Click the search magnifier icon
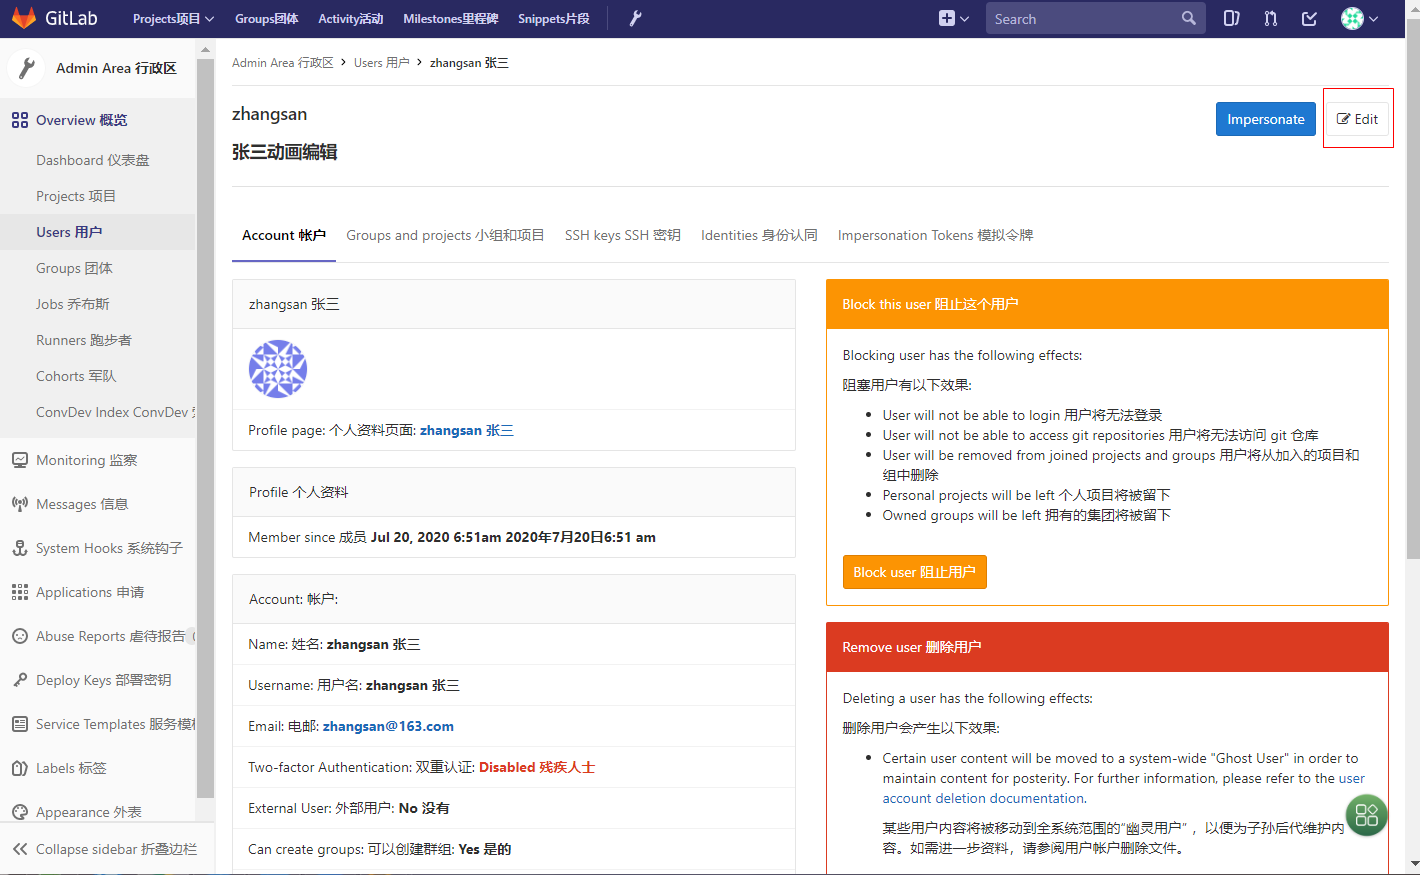Image resolution: width=1420 pixels, height=875 pixels. coord(1188,18)
